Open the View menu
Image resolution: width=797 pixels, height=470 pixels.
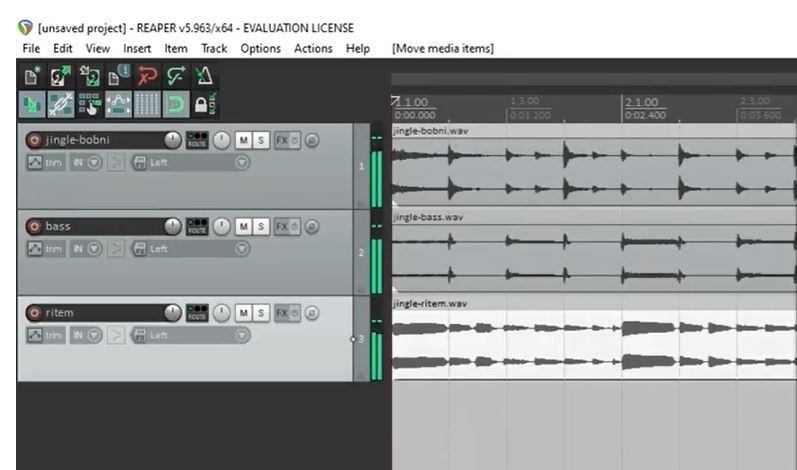point(98,49)
